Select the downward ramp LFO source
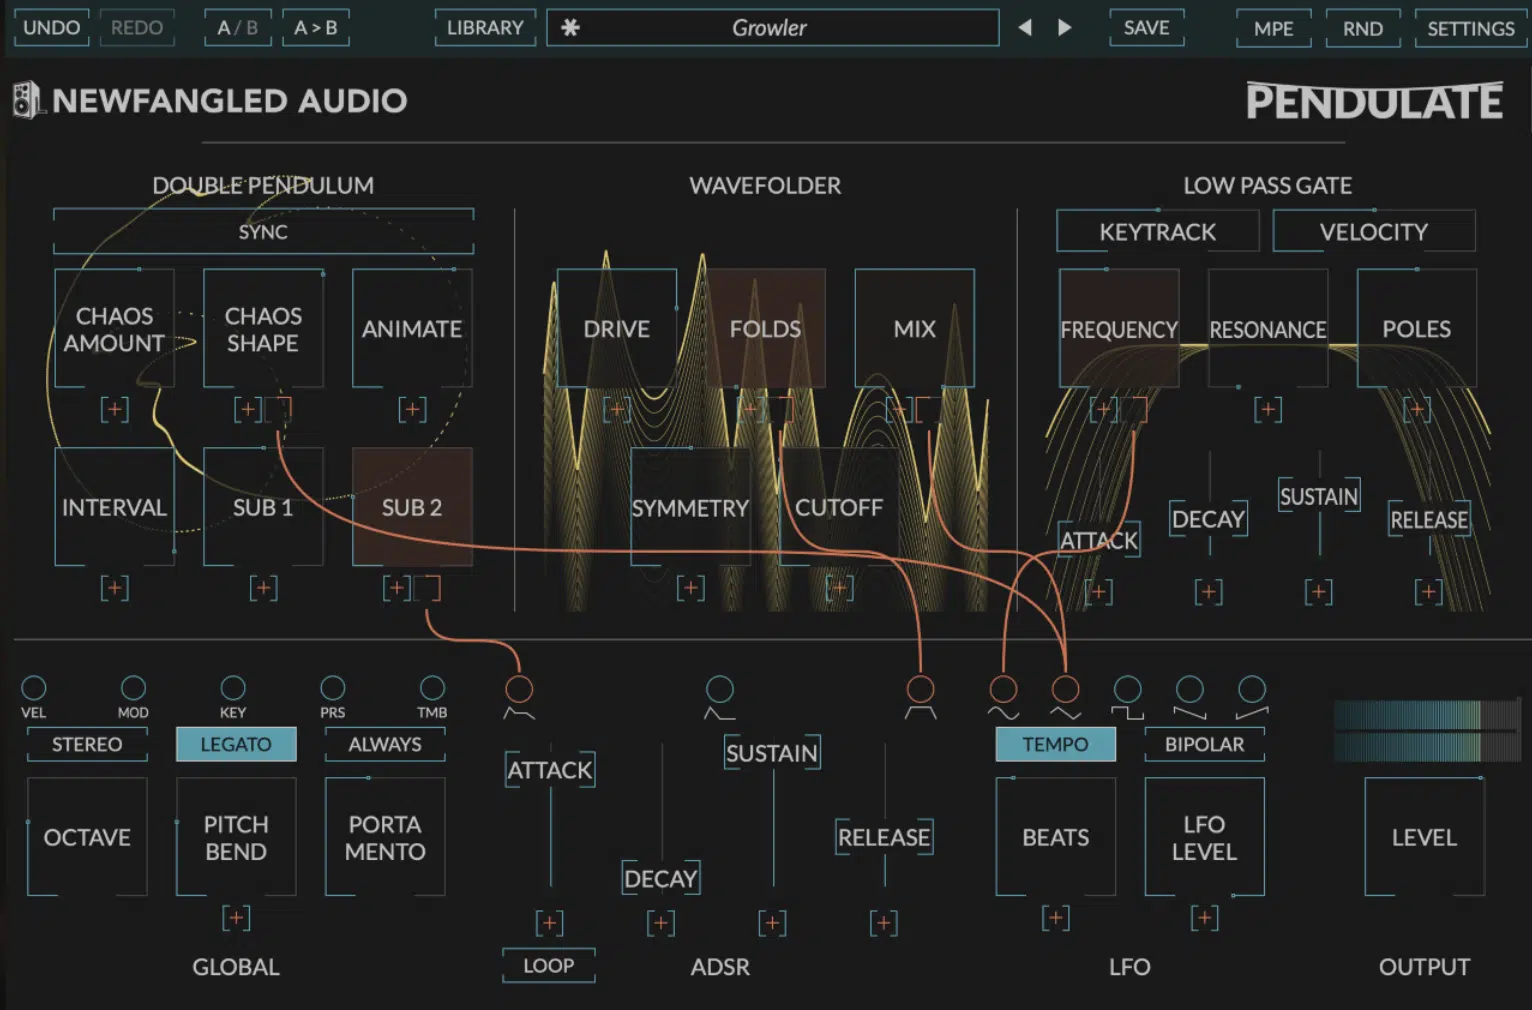 [x=1190, y=689]
